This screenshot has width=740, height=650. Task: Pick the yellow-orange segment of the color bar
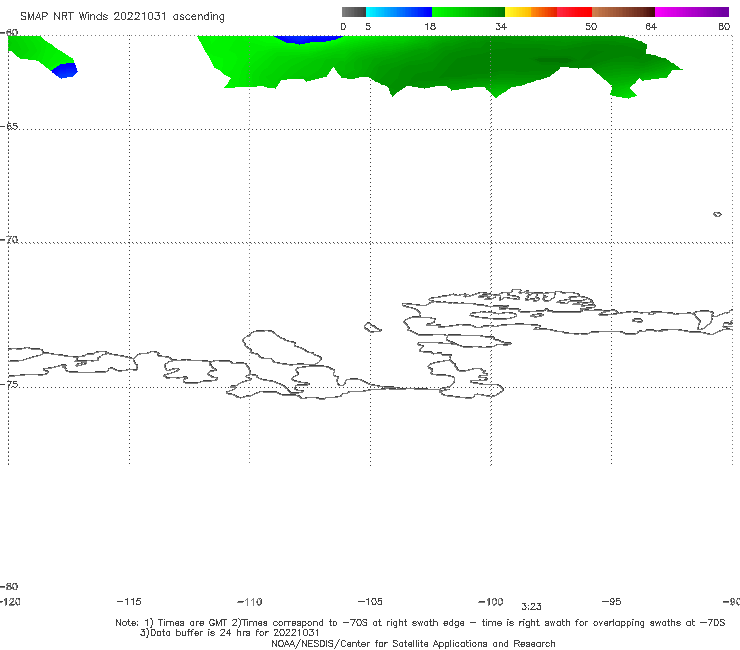pos(531,12)
